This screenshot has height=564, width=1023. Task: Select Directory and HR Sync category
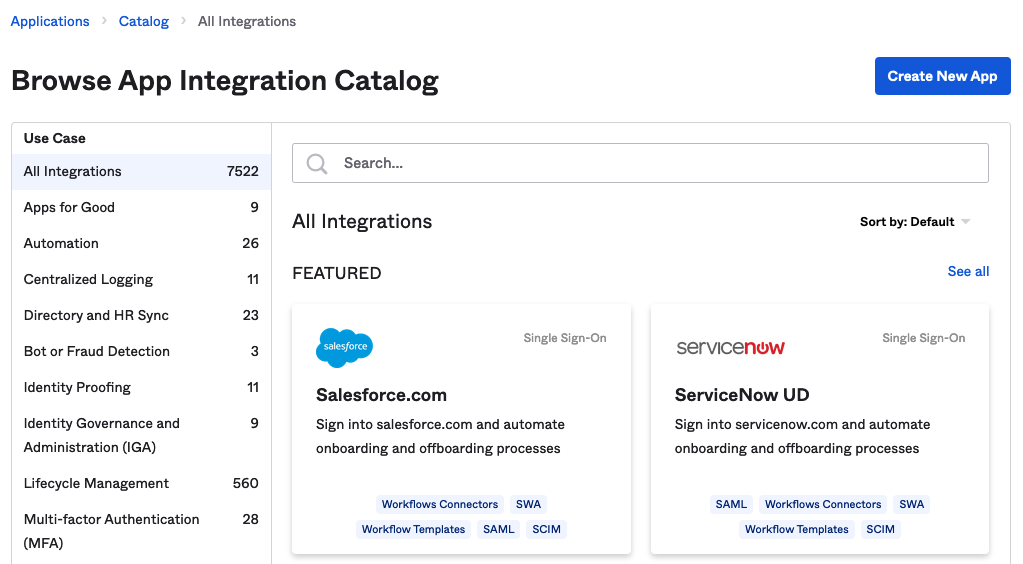(x=142, y=315)
